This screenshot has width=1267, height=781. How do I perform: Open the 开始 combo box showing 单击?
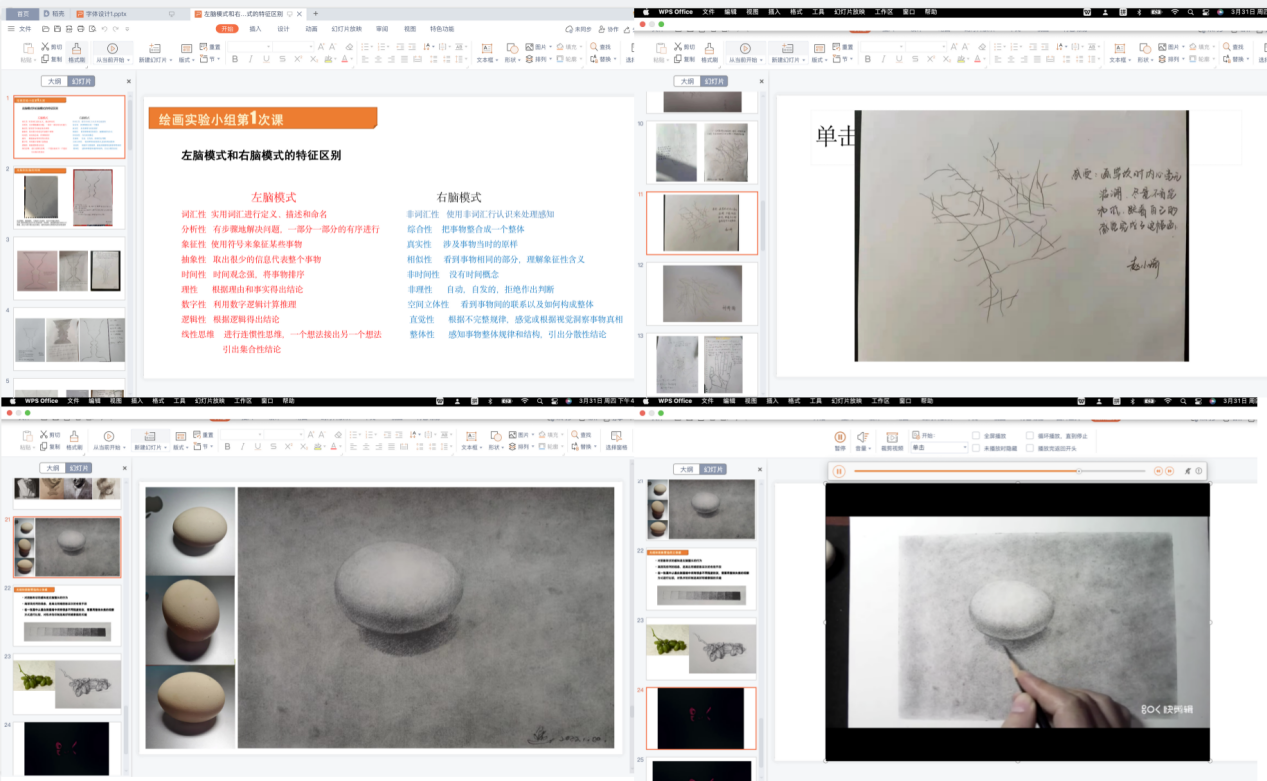click(x=938, y=448)
